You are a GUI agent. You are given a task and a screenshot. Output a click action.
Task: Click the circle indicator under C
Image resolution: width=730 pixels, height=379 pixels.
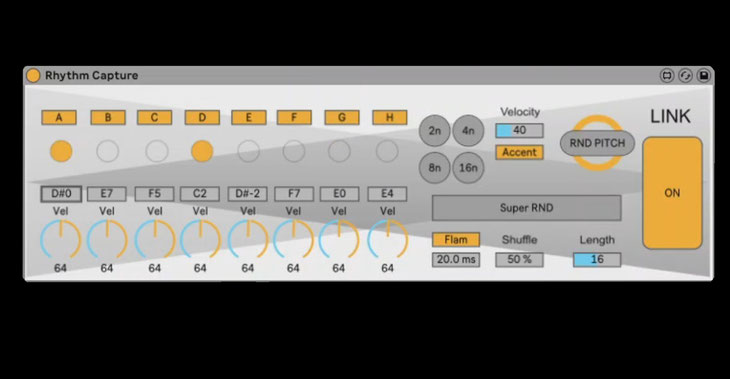157,151
